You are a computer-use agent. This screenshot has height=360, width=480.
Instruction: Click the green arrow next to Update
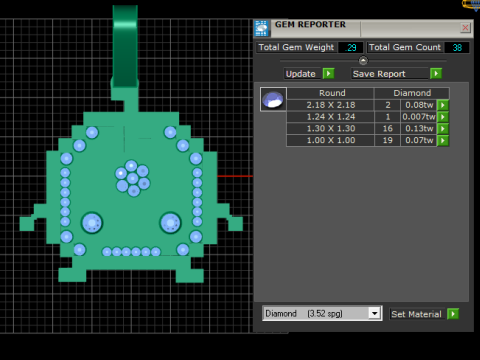pyautogui.click(x=328, y=73)
